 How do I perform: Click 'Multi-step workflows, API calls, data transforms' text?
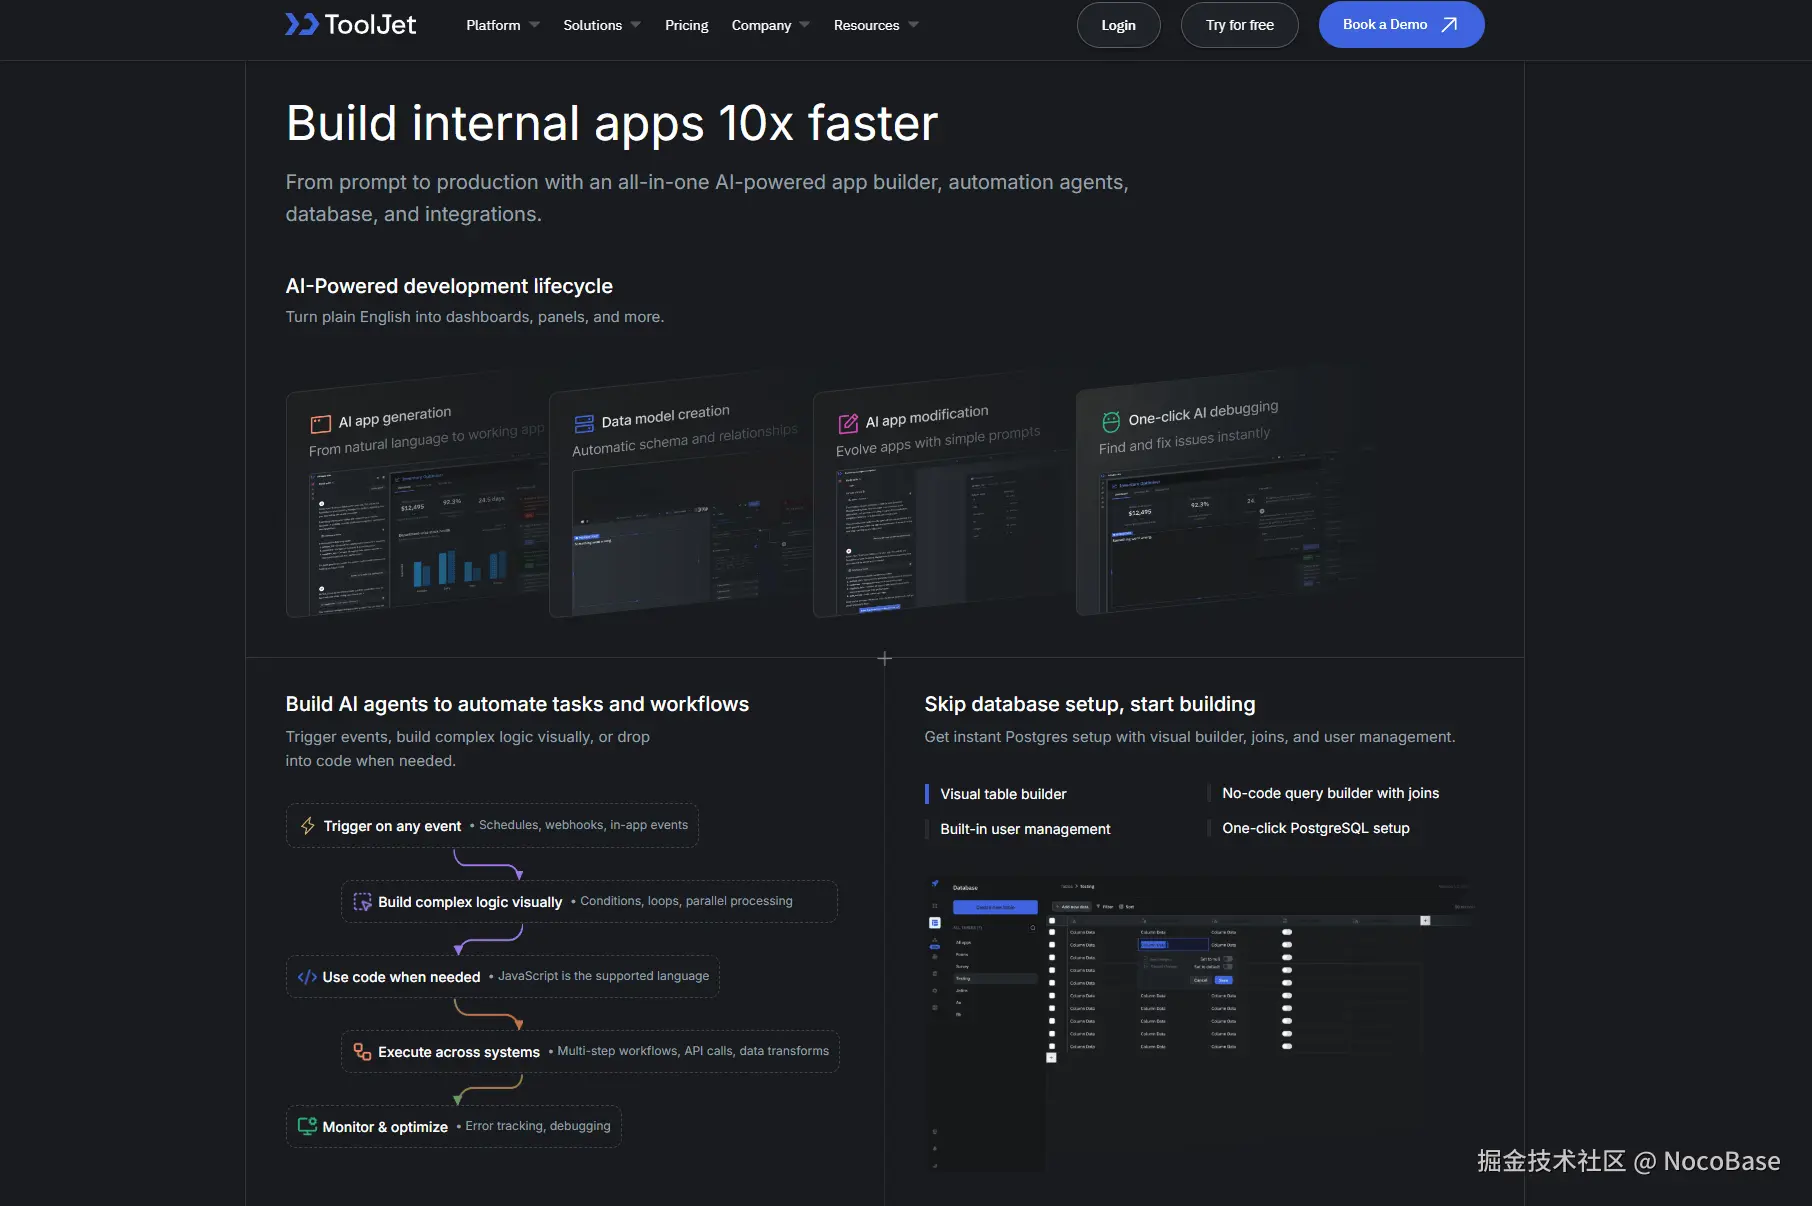(693, 1051)
